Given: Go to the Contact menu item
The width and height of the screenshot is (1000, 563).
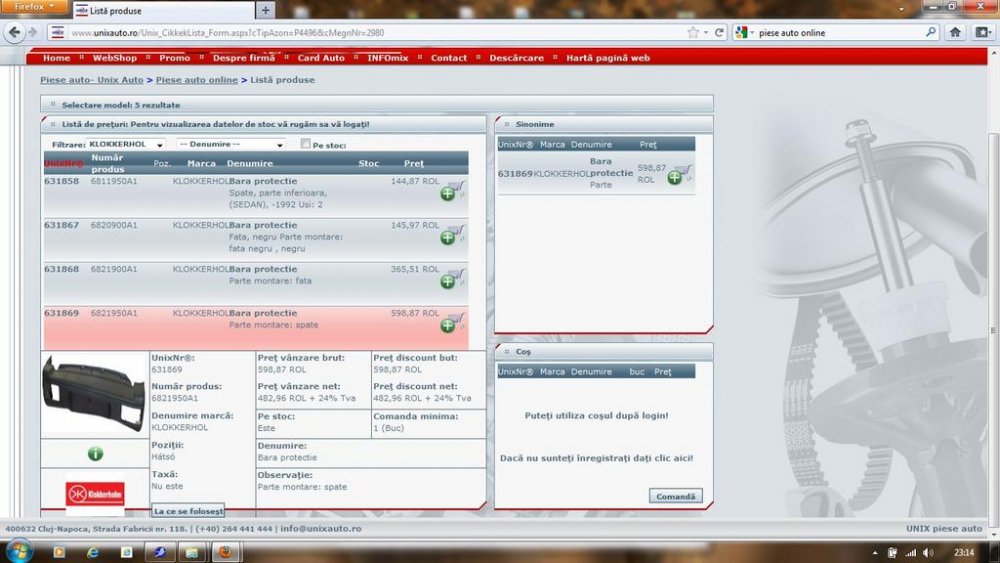Looking at the screenshot, I should [x=448, y=58].
